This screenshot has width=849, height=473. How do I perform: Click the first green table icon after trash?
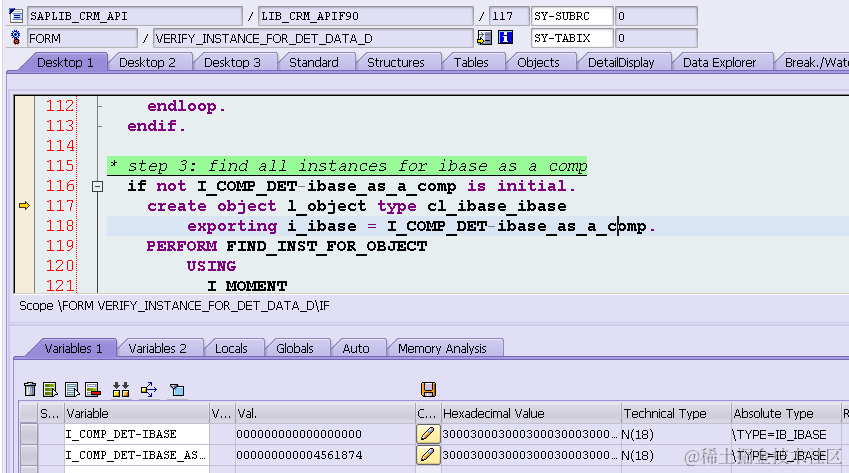point(50,389)
